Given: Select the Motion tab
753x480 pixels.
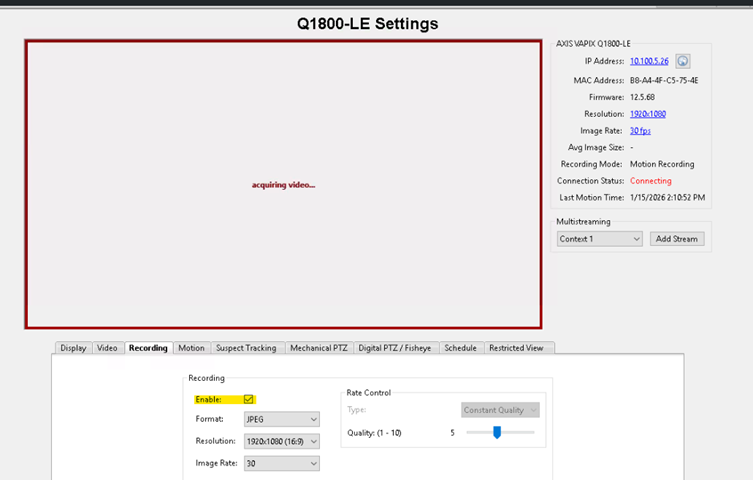Looking at the screenshot, I should click(191, 348).
